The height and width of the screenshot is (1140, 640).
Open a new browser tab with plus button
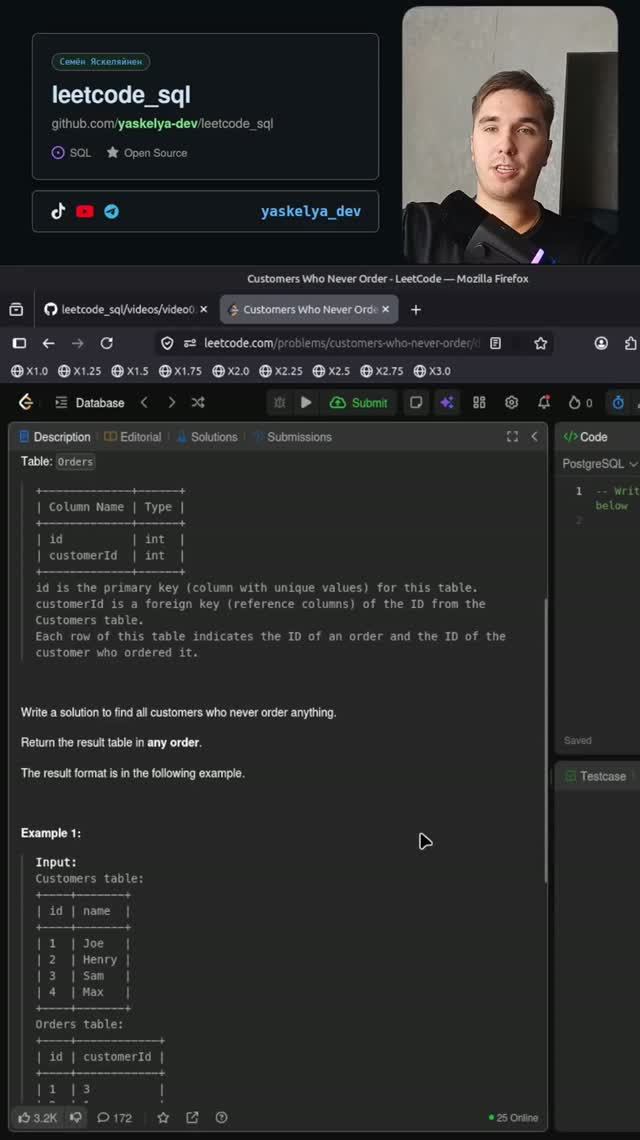416,310
